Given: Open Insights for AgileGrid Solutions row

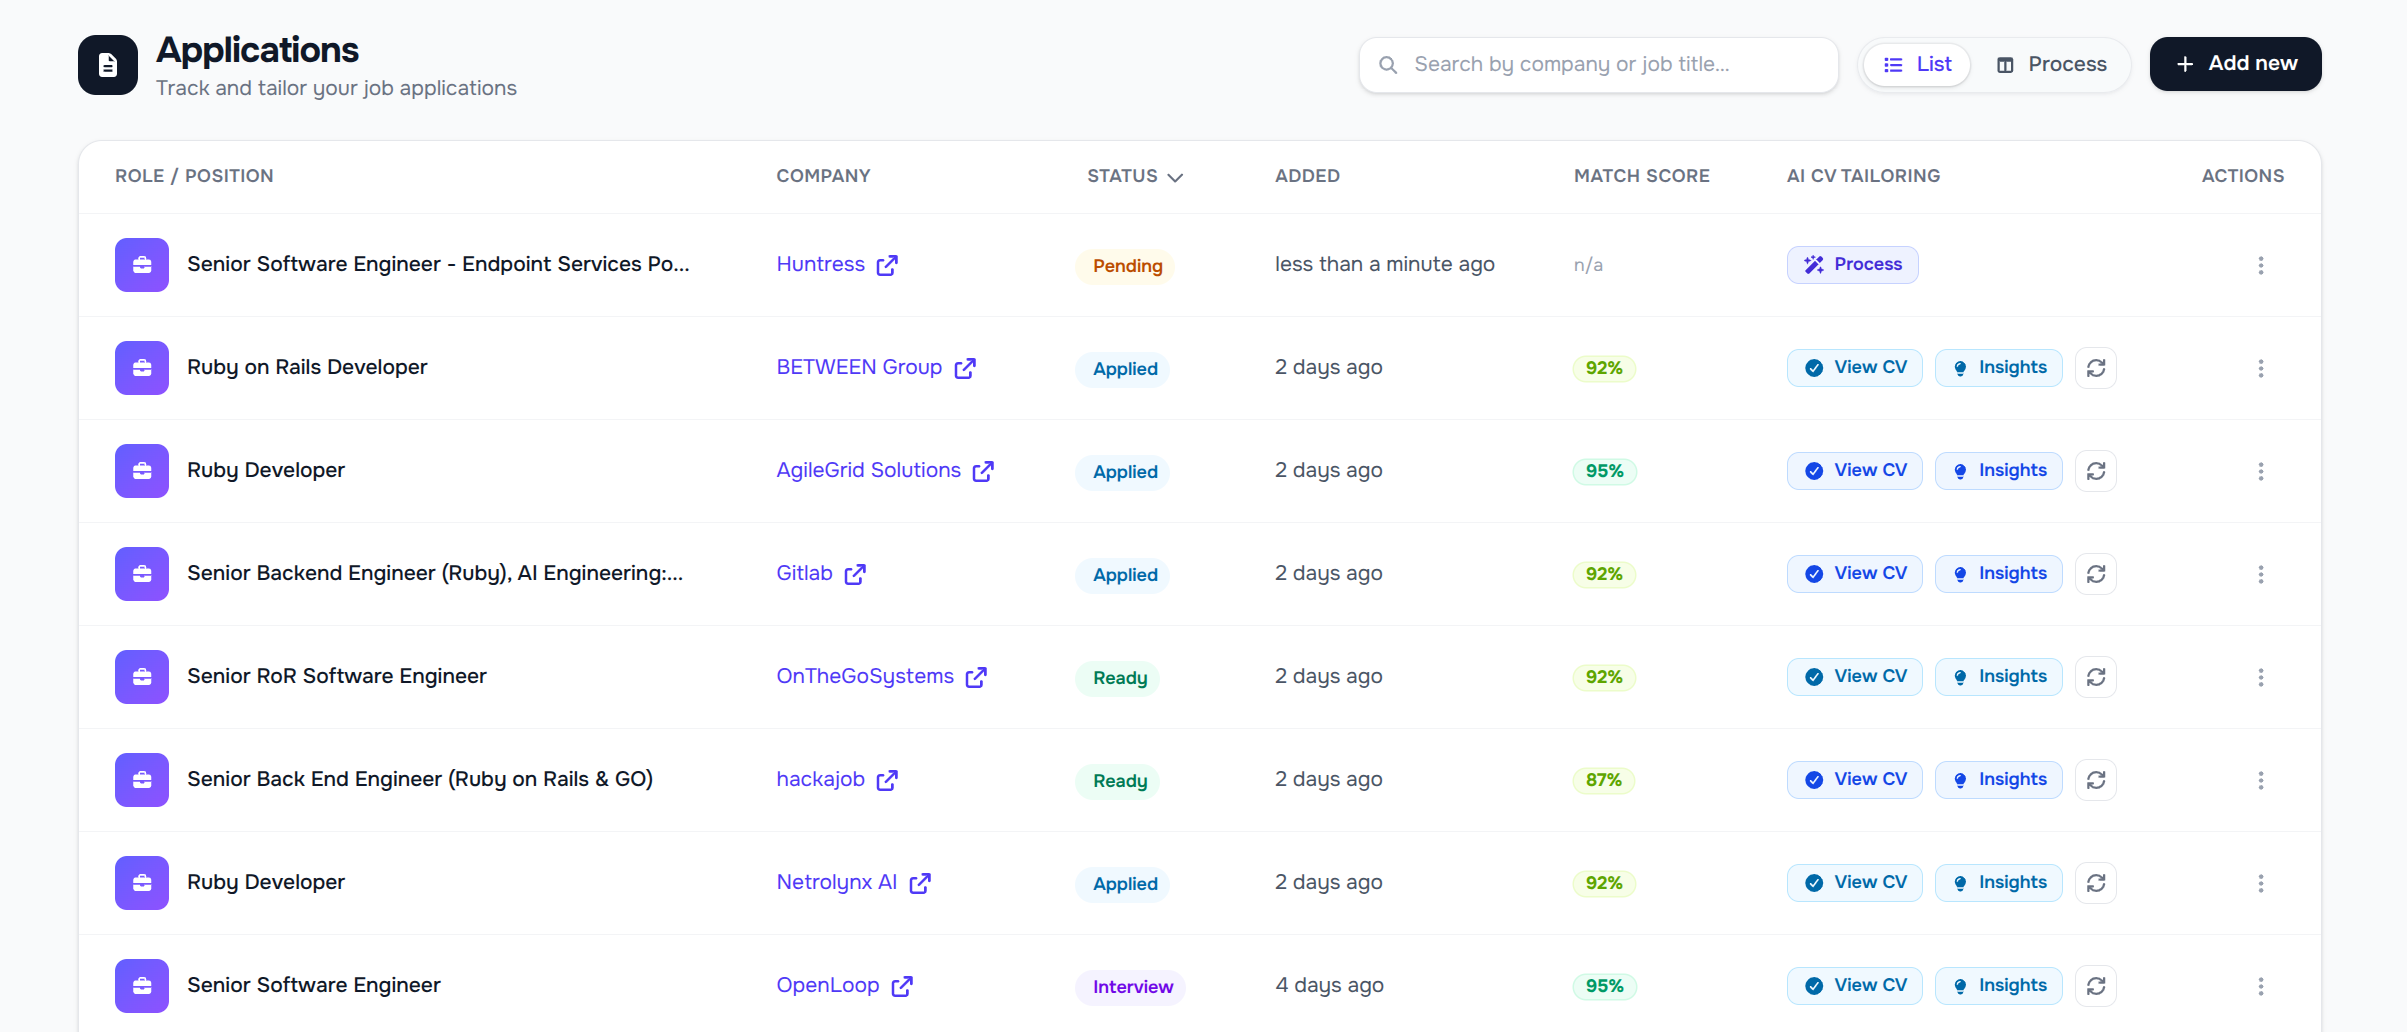Looking at the screenshot, I should (1998, 471).
